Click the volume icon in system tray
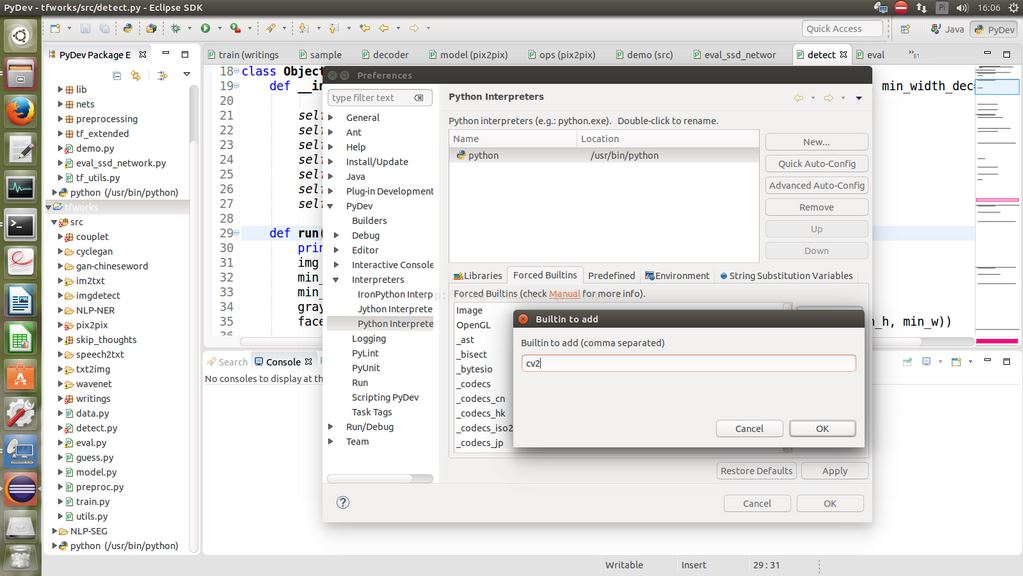Image resolution: width=1023 pixels, height=576 pixels. coord(962,8)
